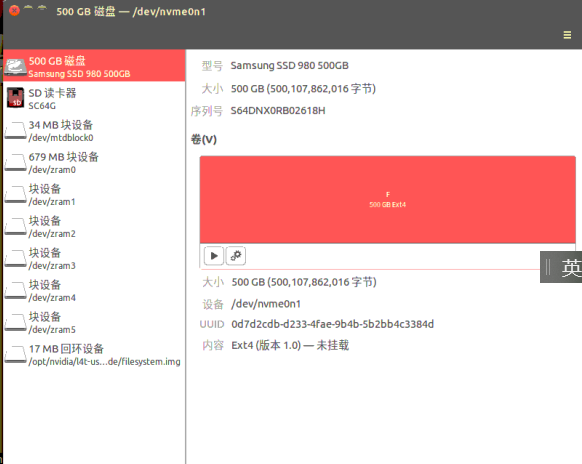Click the UUID value text
582x464 pixels.
pyautogui.click(x=332, y=324)
